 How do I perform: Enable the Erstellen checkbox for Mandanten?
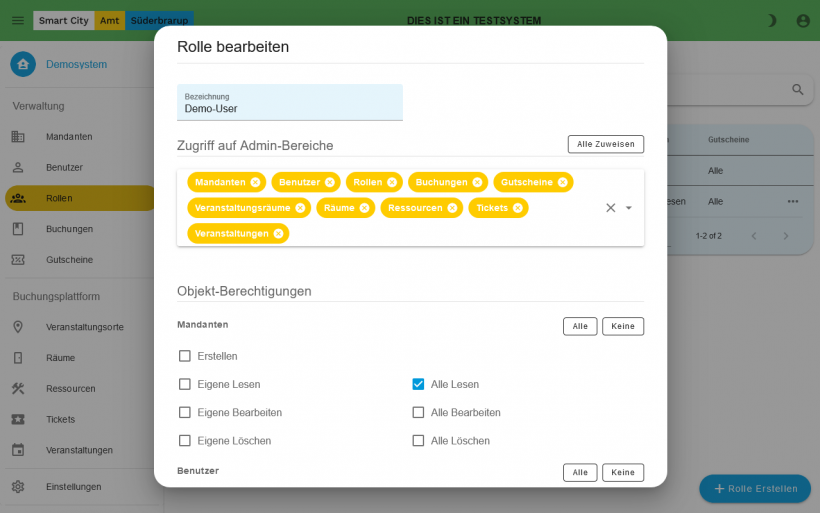point(185,356)
